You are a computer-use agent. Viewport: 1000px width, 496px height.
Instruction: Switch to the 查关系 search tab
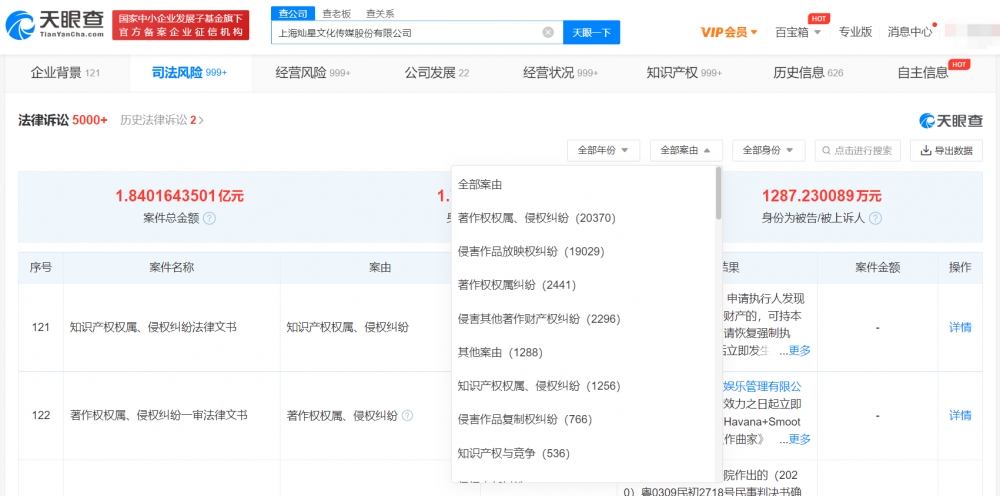(380, 13)
